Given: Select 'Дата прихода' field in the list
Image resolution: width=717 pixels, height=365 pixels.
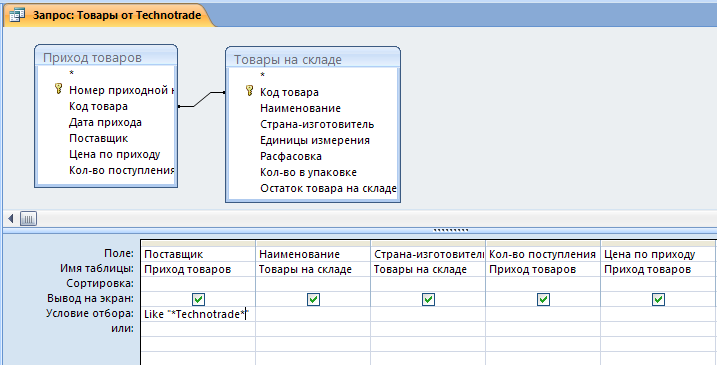Looking at the screenshot, I should [x=105, y=122].
